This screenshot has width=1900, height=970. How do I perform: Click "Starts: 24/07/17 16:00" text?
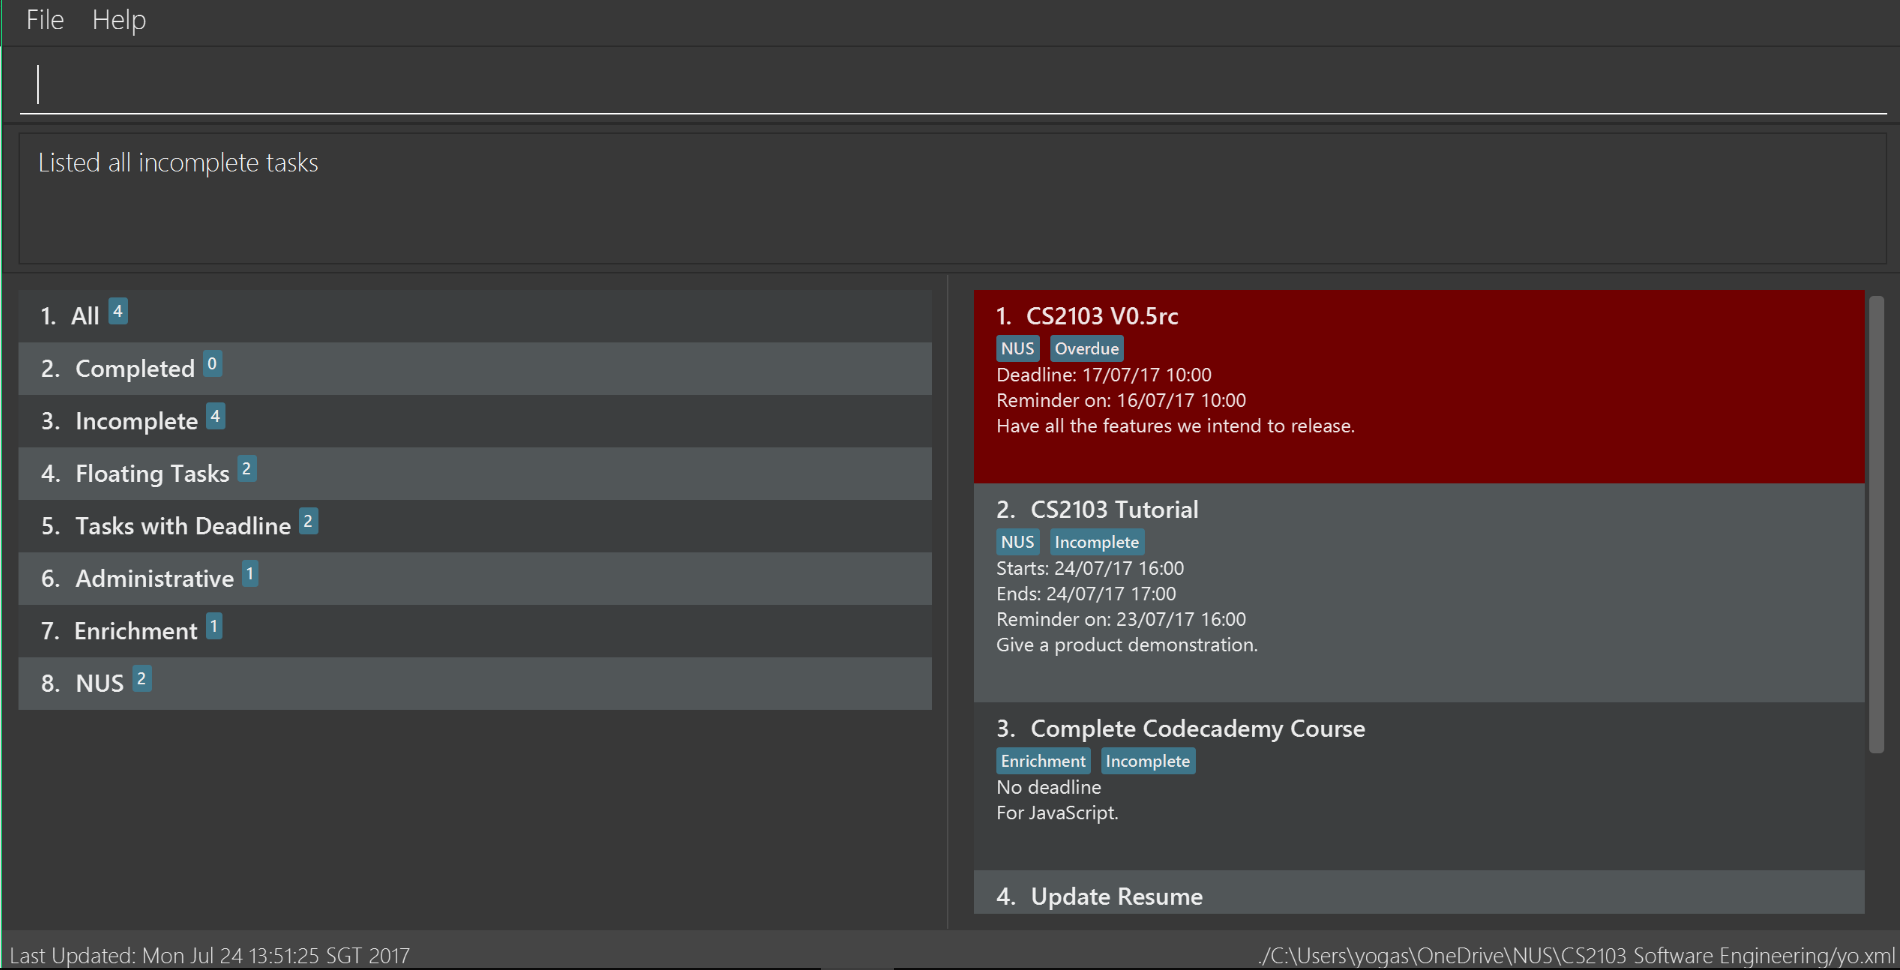click(x=1090, y=568)
